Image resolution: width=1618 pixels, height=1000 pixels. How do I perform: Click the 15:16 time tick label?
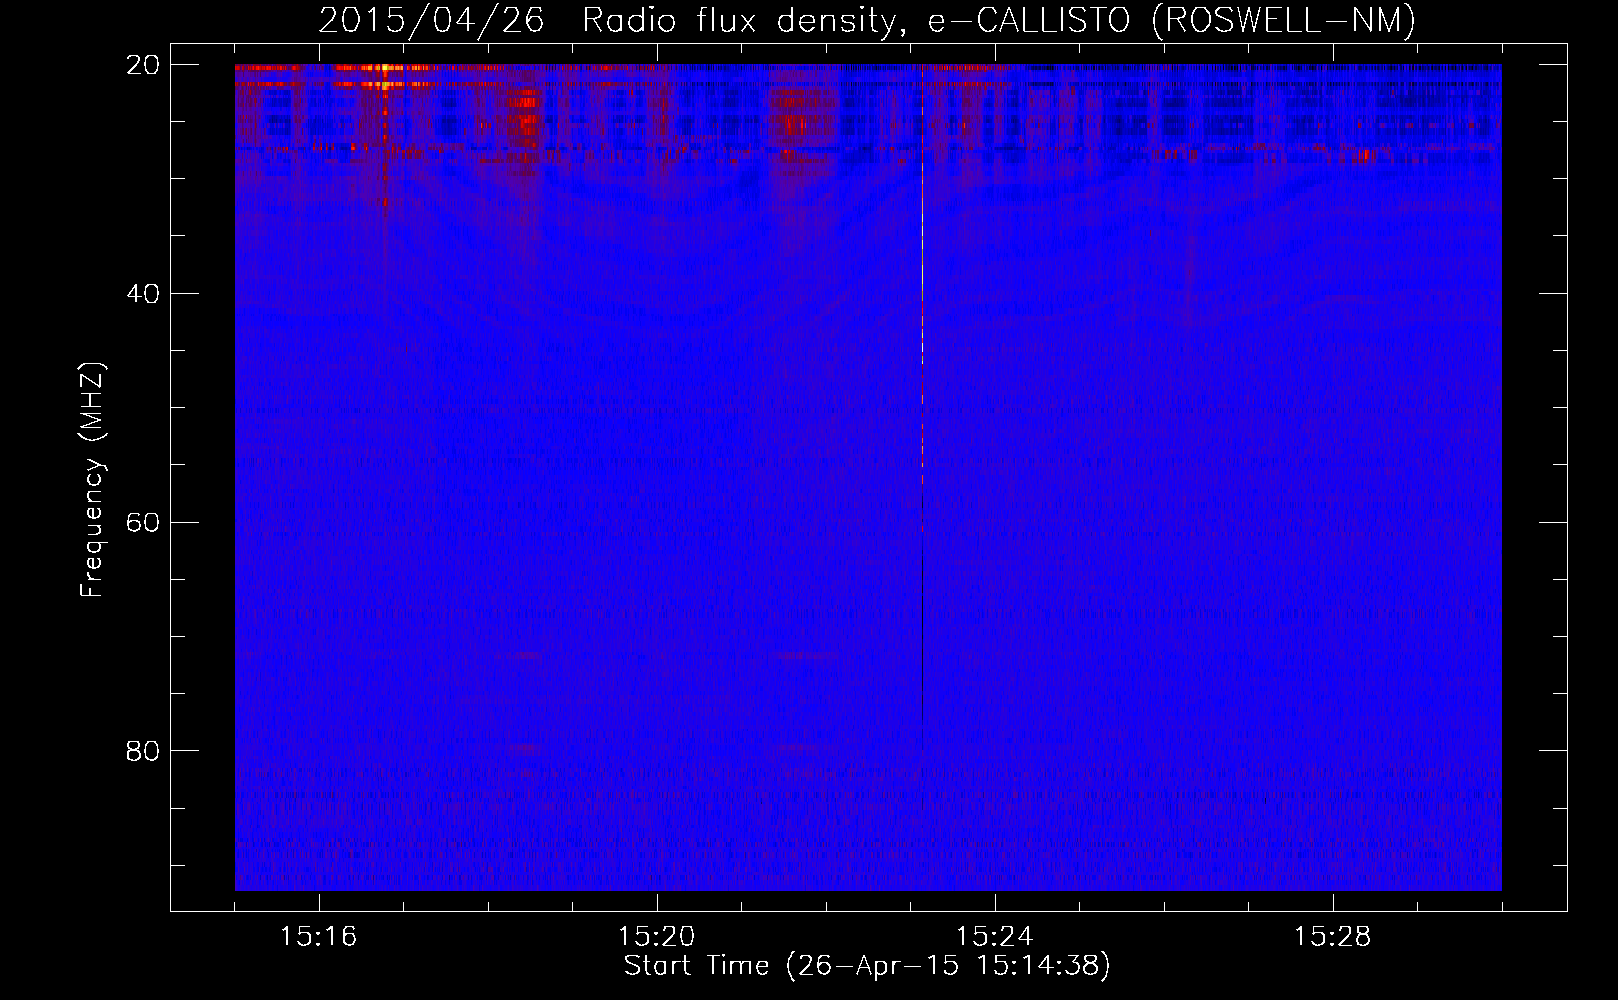(318, 936)
